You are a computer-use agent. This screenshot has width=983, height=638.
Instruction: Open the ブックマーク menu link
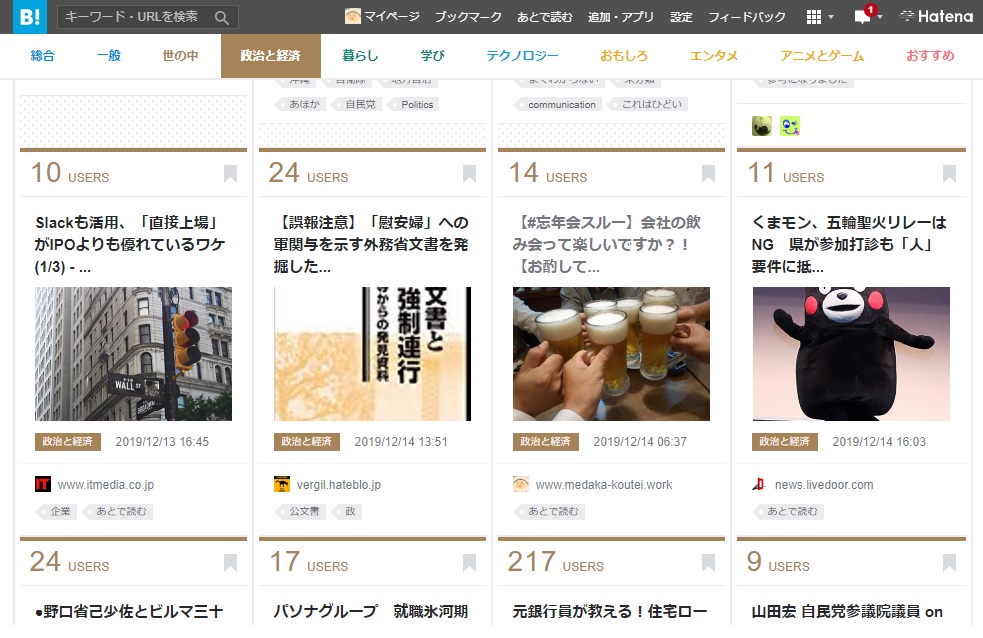click(x=468, y=17)
